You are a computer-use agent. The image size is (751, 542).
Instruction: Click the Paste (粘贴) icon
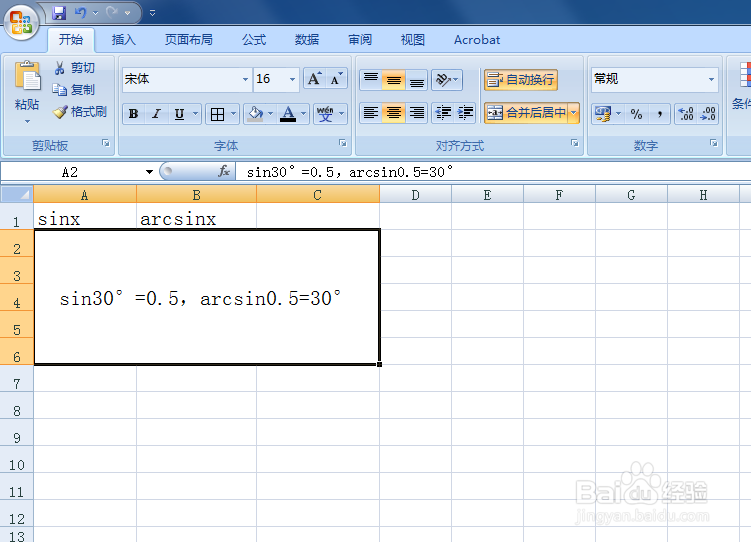[x=27, y=77]
